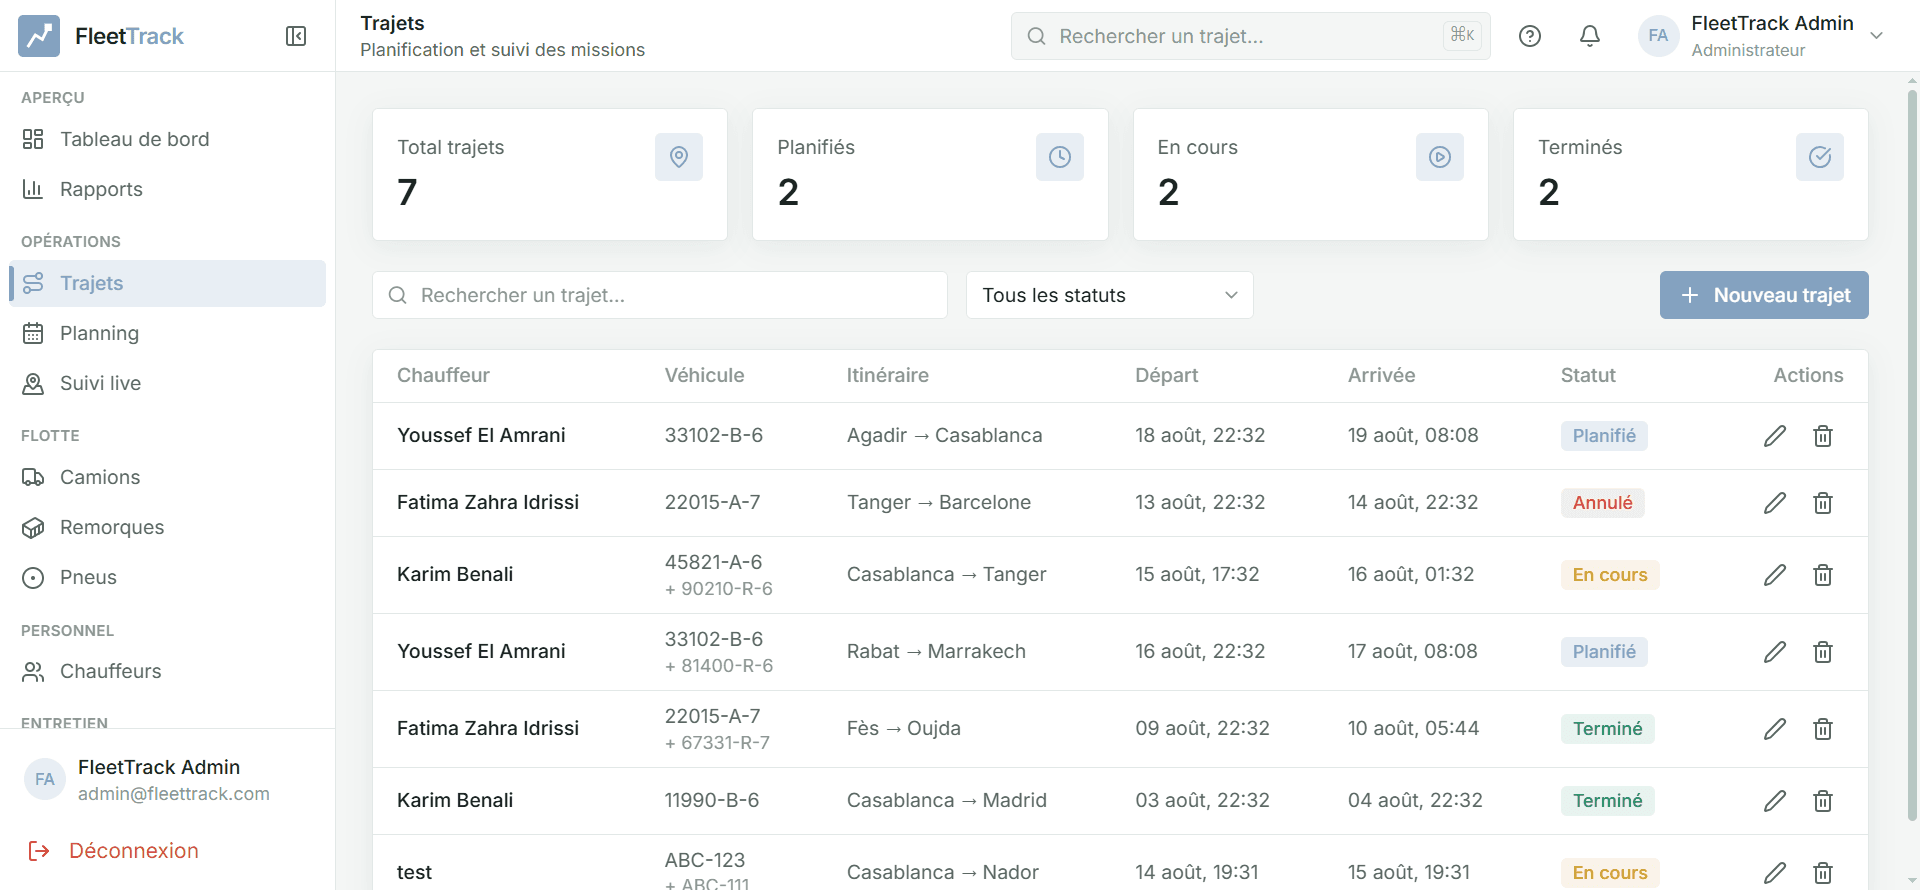The width and height of the screenshot is (1920, 890).
Task: Navigate to Camions
Action: [167, 477]
